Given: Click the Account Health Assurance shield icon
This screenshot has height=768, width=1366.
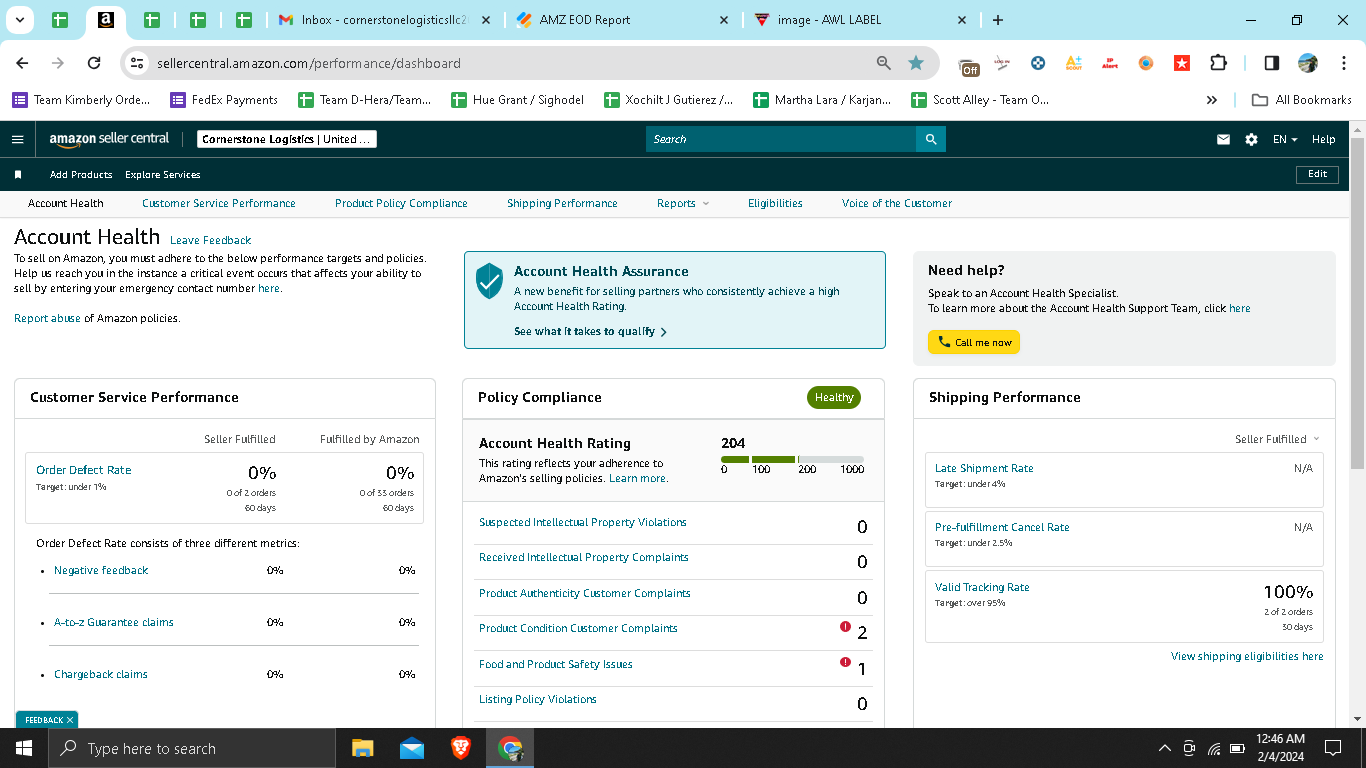Looking at the screenshot, I should (x=489, y=281).
